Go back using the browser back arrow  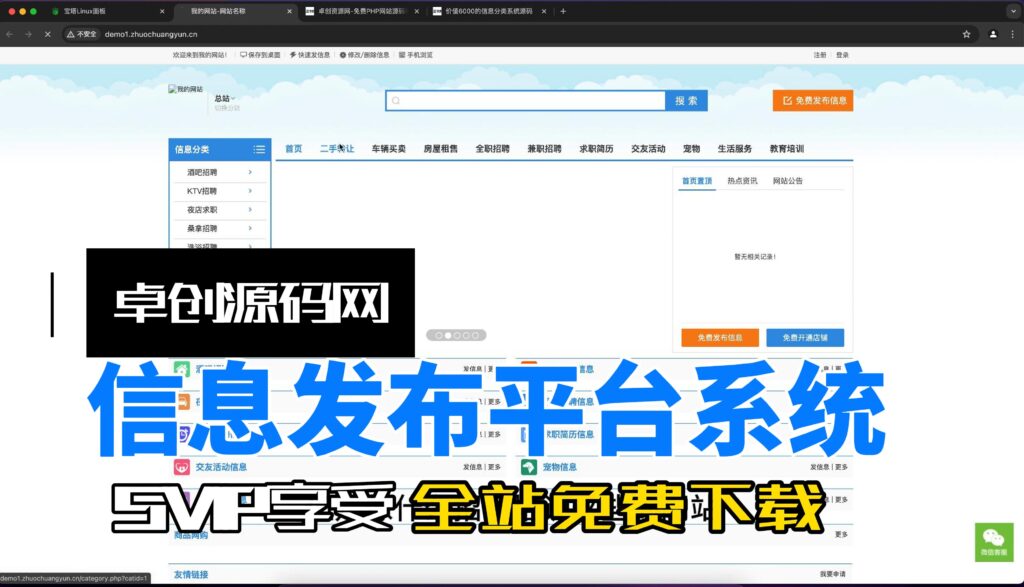point(10,34)
